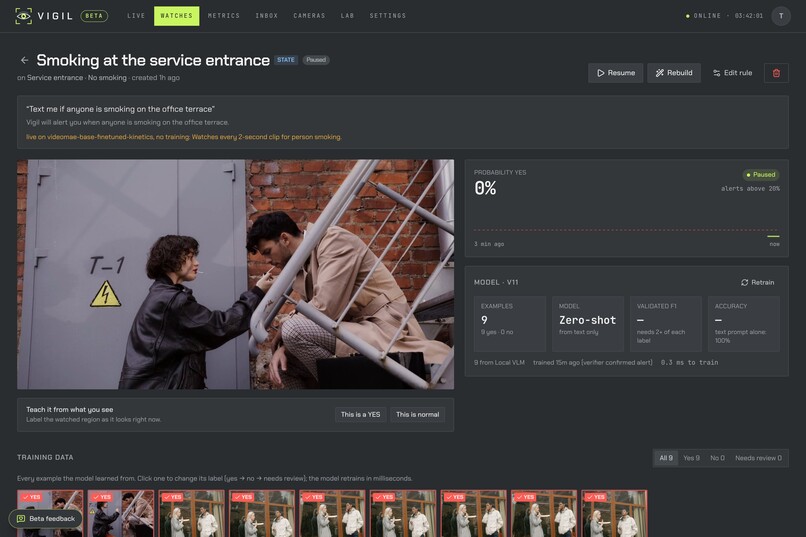The image size is (806, 537).
Task: Click '9 from Local VLM' text
Action: [499, 362]
